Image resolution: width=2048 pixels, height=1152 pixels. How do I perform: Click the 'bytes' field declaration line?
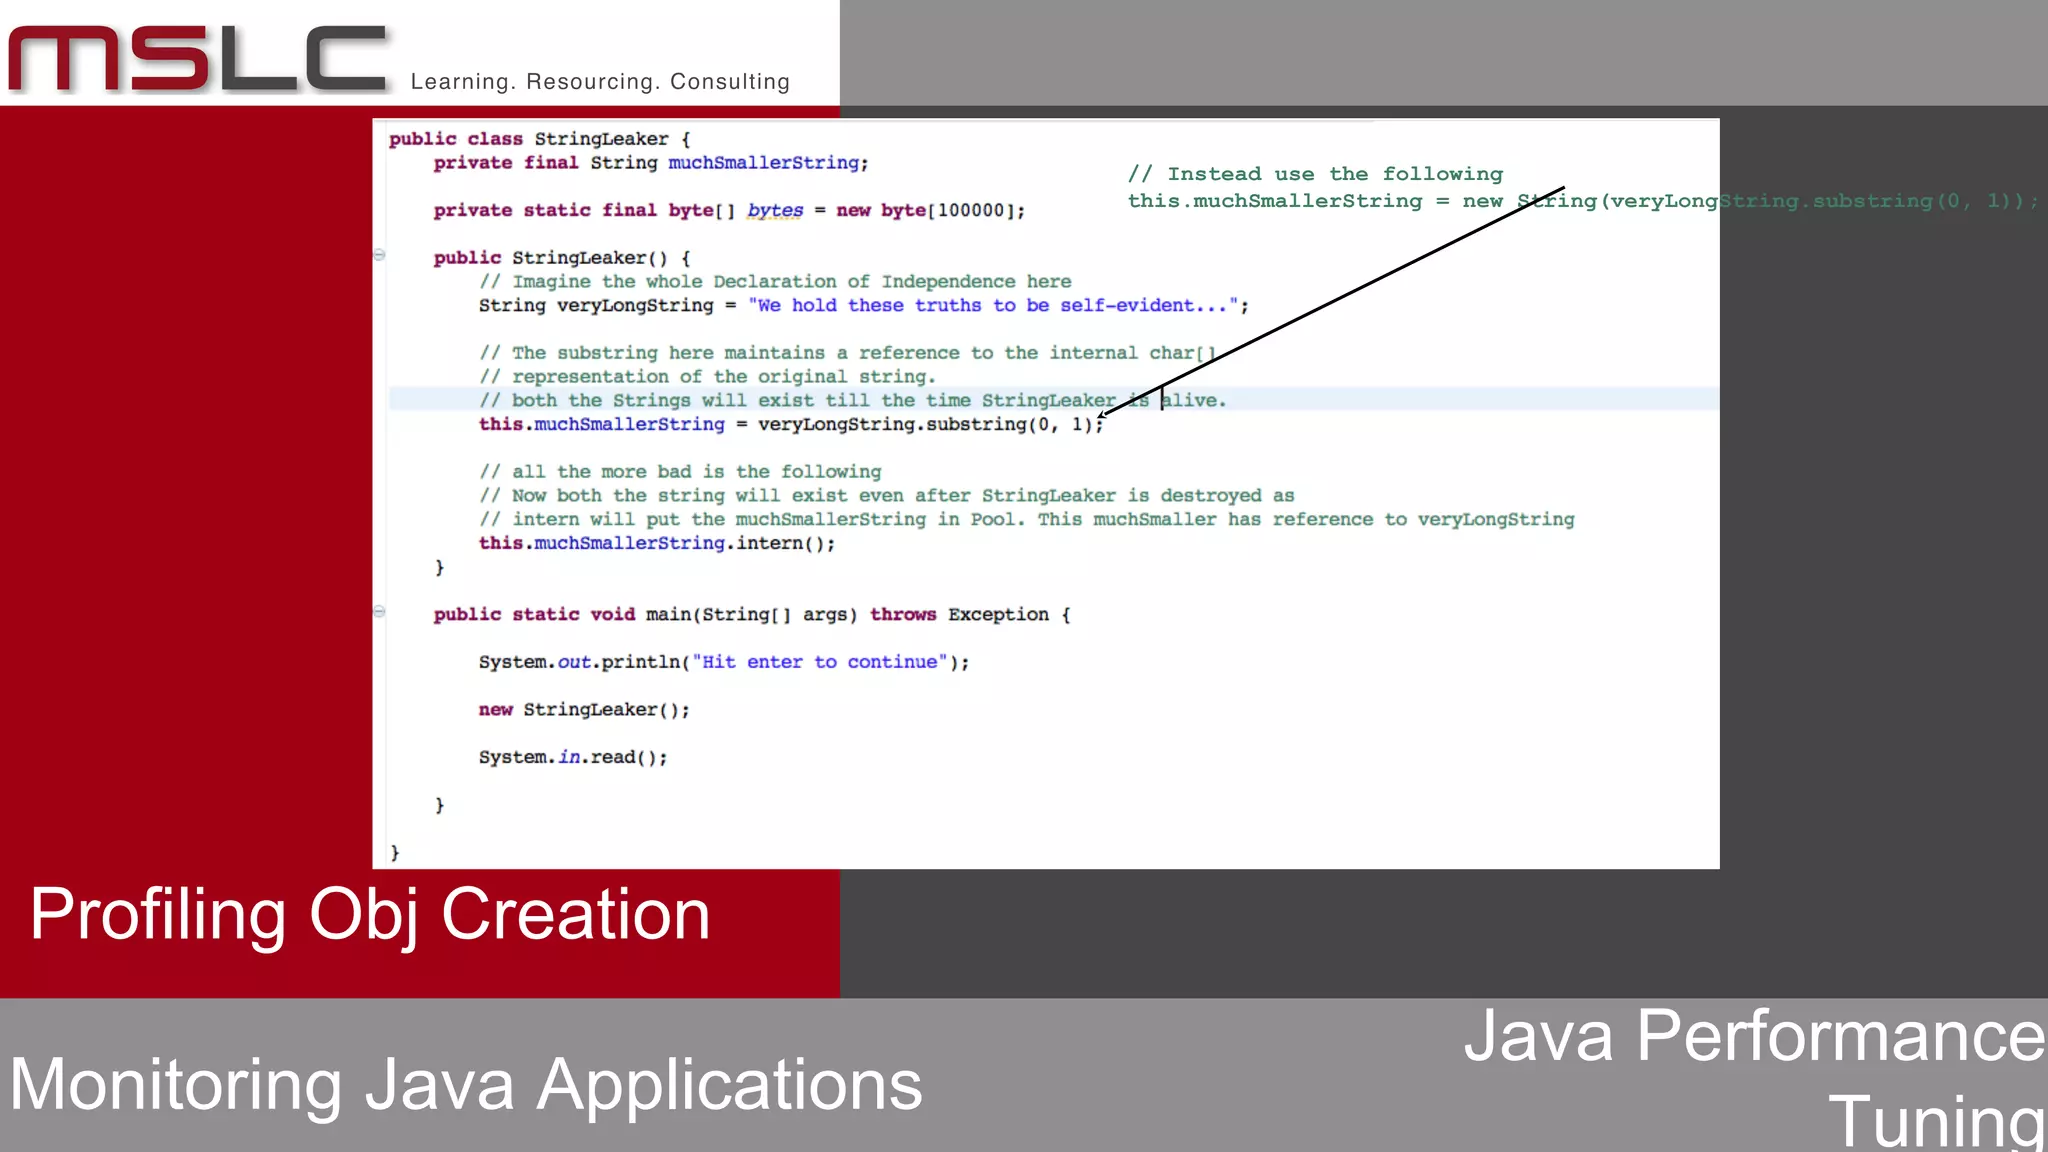tap(729, 211)
